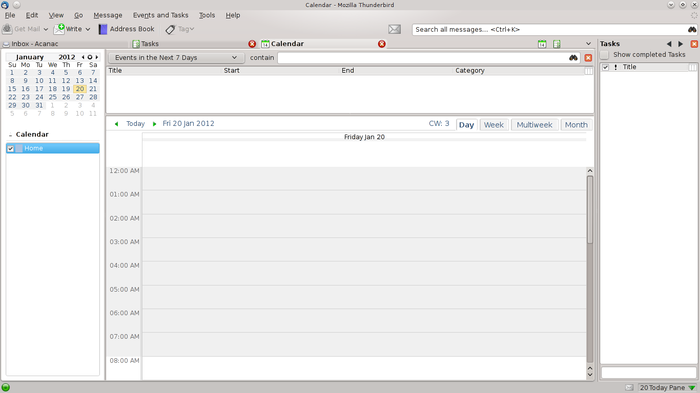The image size is (700, 393).
Task: Toggle the Home calendar checkbox
Action: point(10,148)
